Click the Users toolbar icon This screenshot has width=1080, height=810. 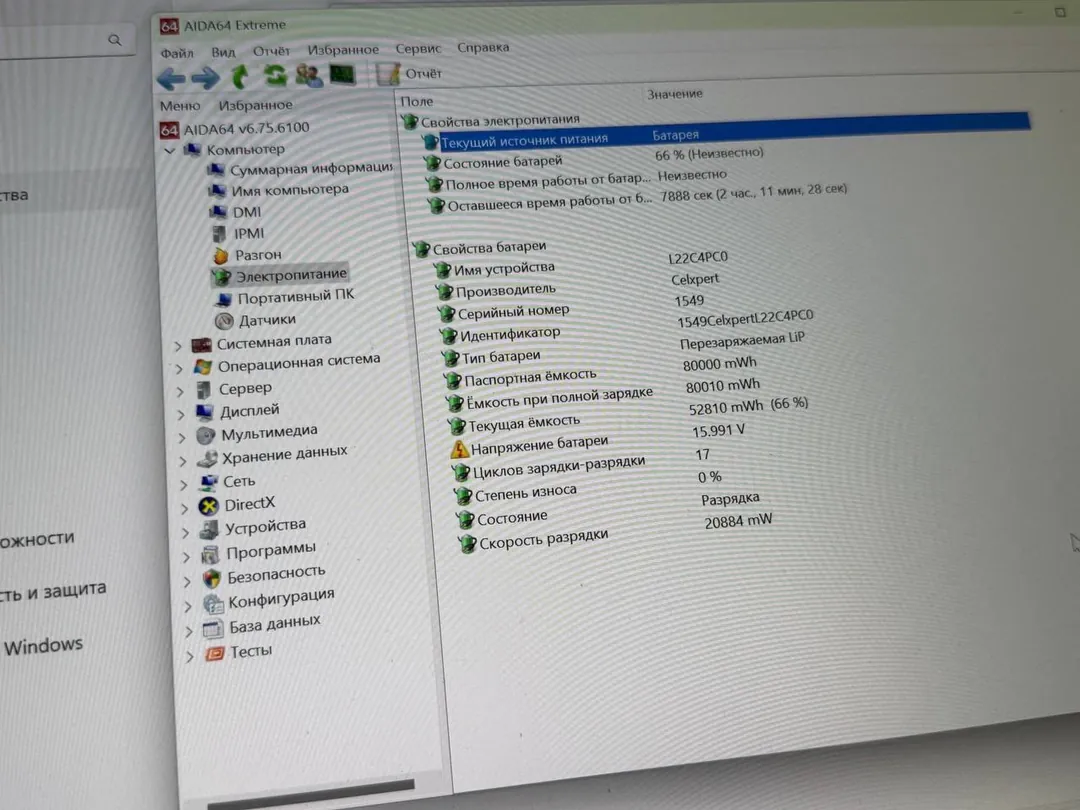click(x=309, y=75)
